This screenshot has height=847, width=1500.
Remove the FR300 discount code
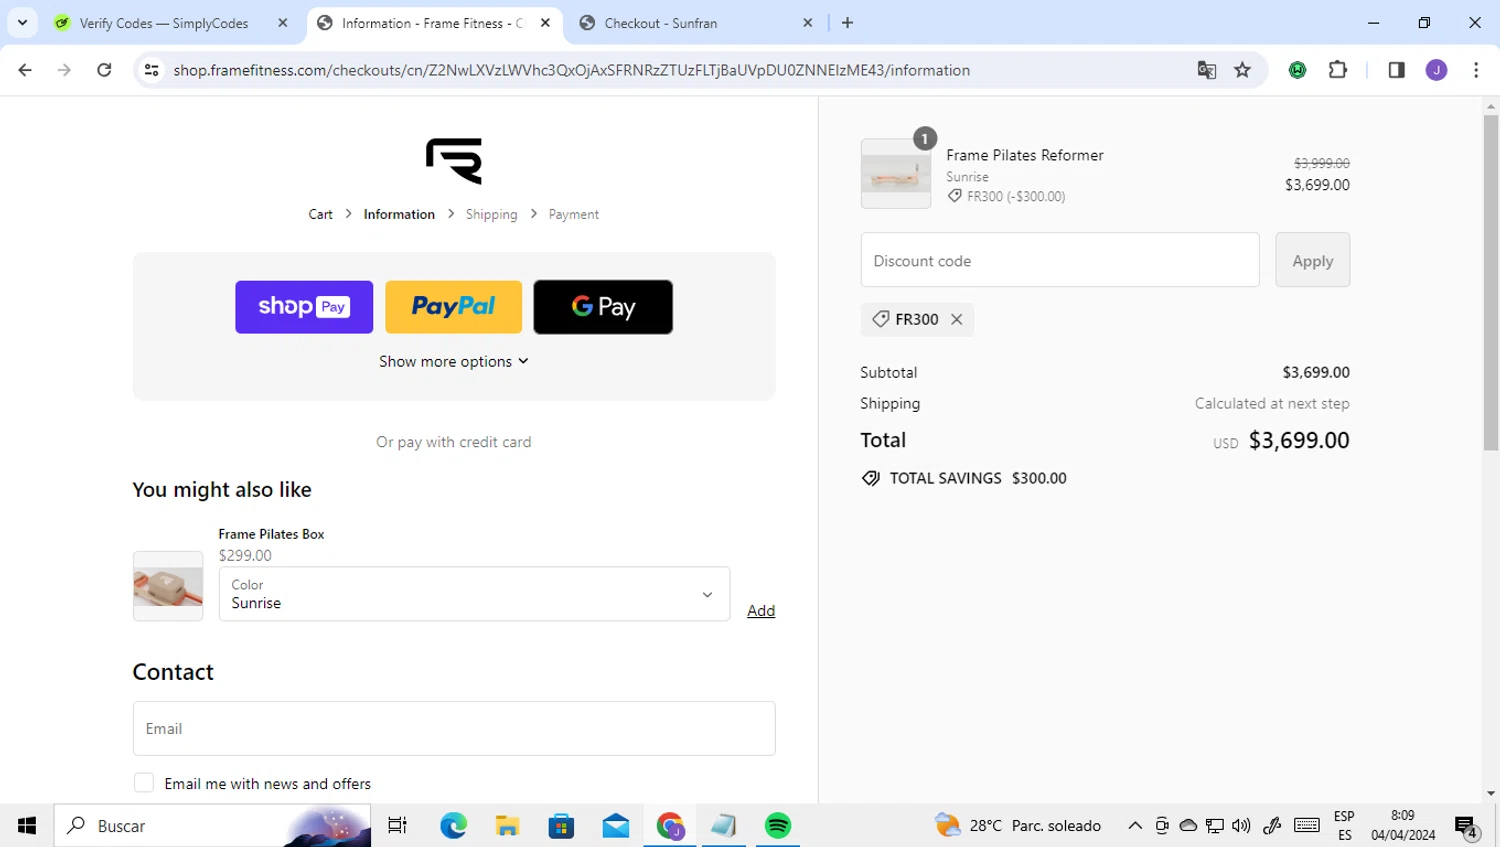pos(957,319)
